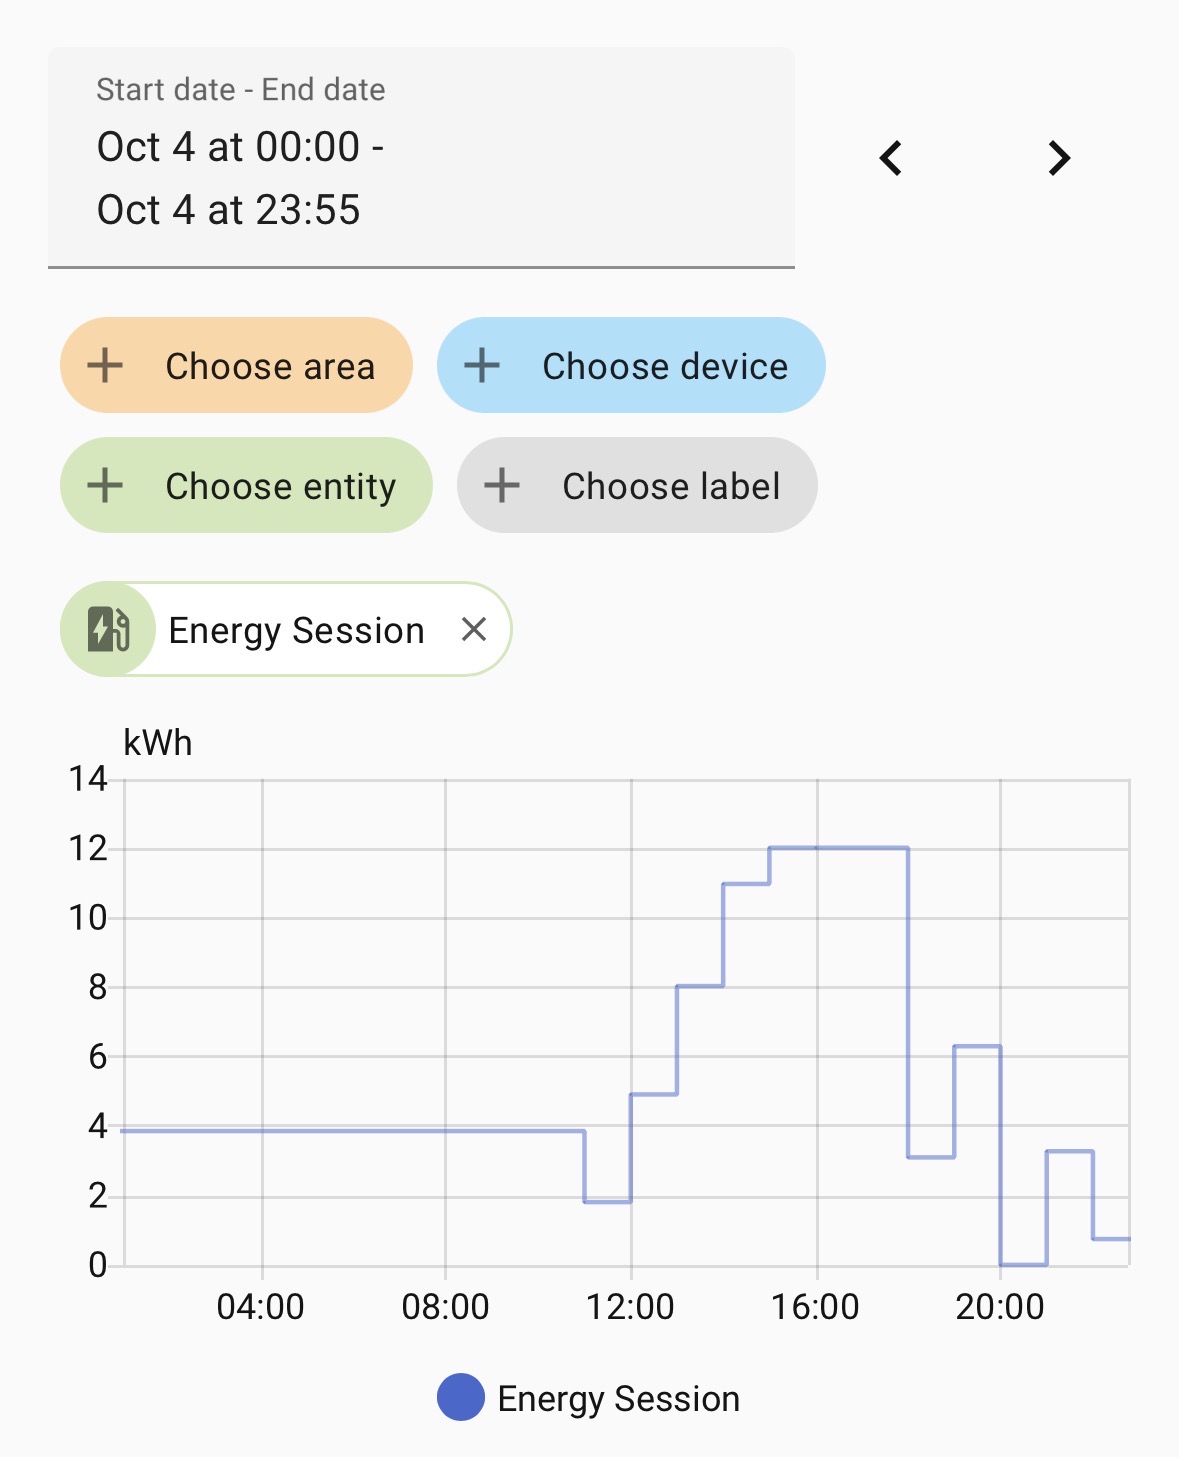This screenshot has width=1179, height=1457.
Task: Remove the Energy Session entity chip
Action: click(x=474, y=629)
